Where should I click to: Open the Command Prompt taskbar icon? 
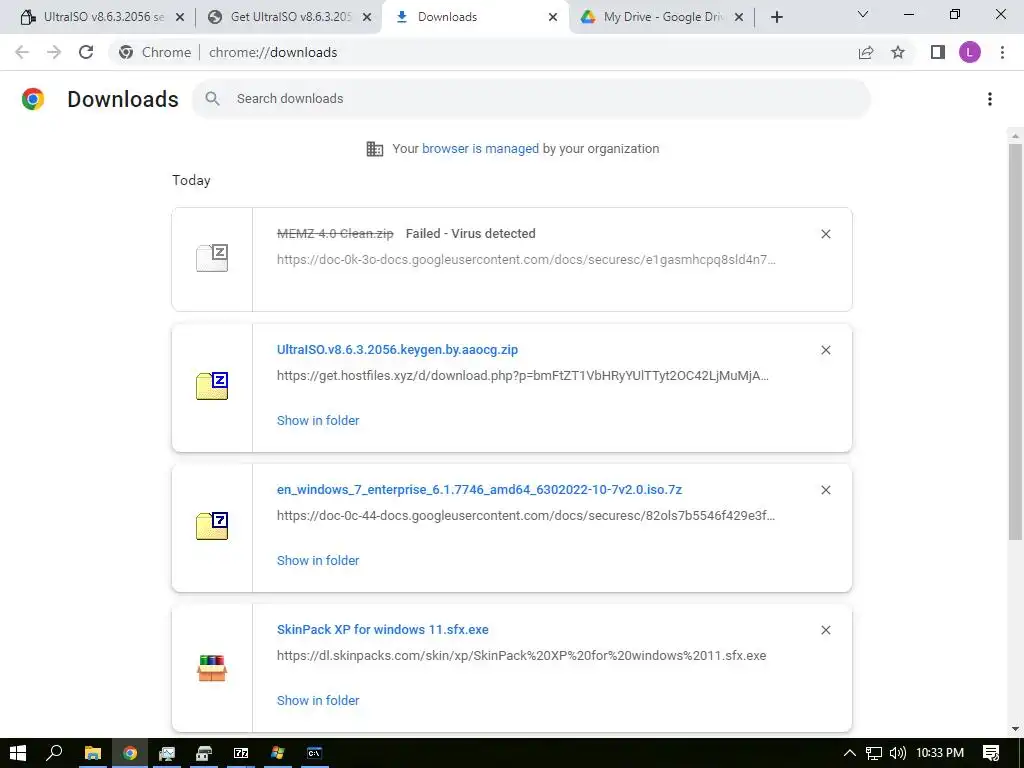point(314,753)
